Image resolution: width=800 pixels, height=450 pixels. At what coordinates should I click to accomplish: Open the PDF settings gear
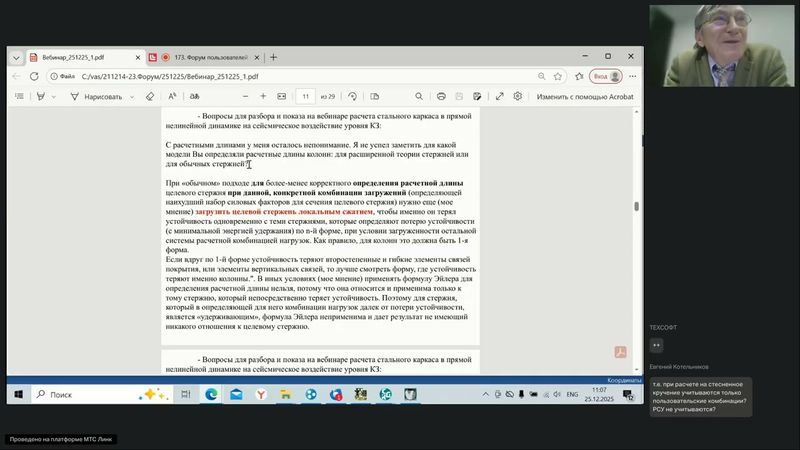pos(517,96)
